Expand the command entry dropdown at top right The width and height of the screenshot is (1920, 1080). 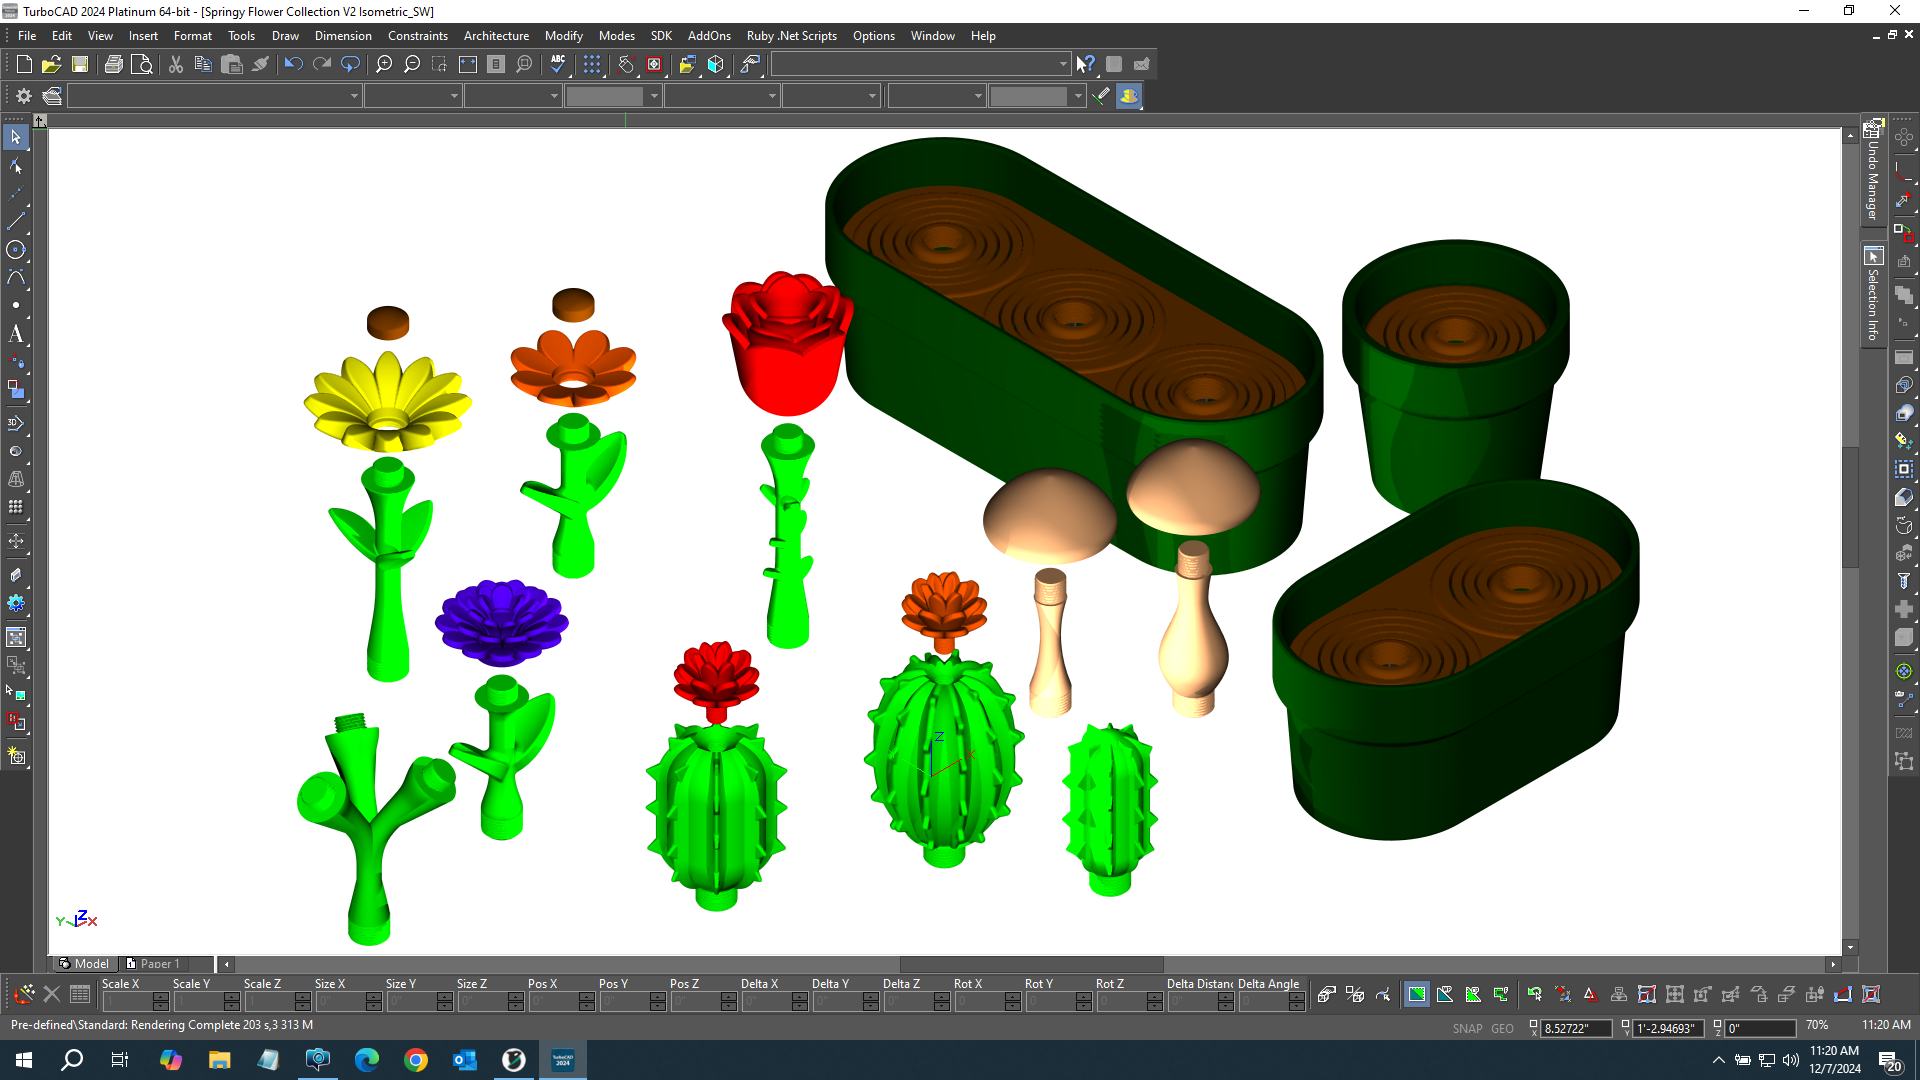tap(1063, 63)
